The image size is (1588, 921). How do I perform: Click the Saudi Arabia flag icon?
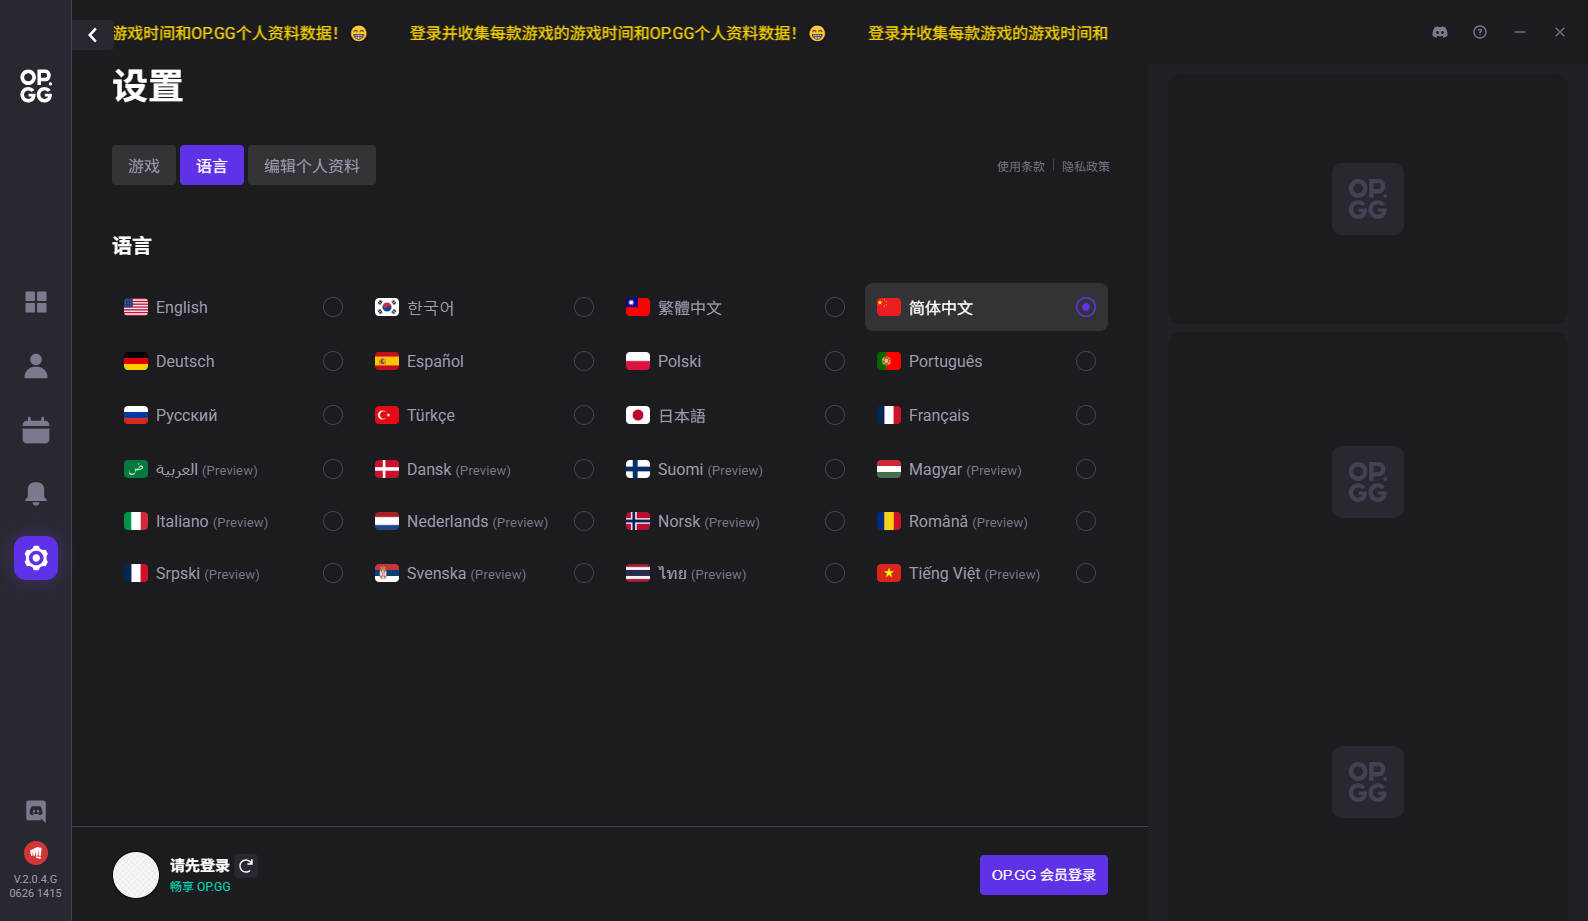(136, 469)
